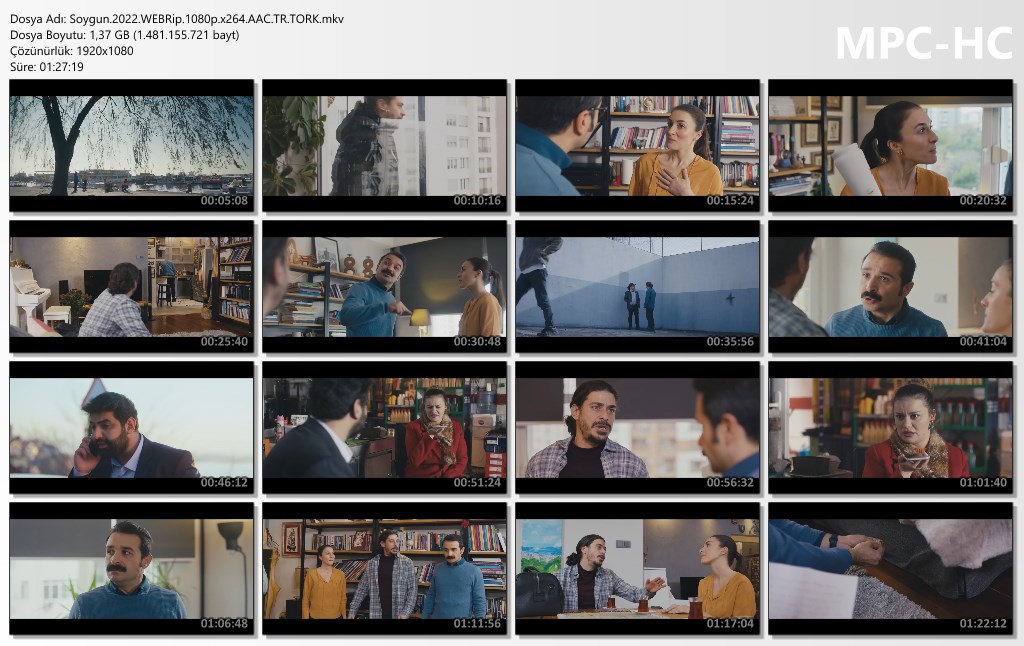Select the thumbnail stamped 01:11:56
The height and width of the screenshot is (646, 1024).
[385, 568]
